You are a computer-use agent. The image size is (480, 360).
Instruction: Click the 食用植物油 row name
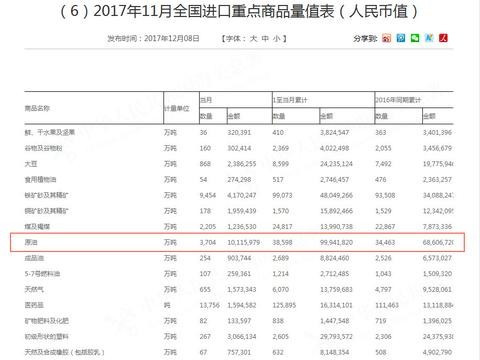(x=40, y=180)
